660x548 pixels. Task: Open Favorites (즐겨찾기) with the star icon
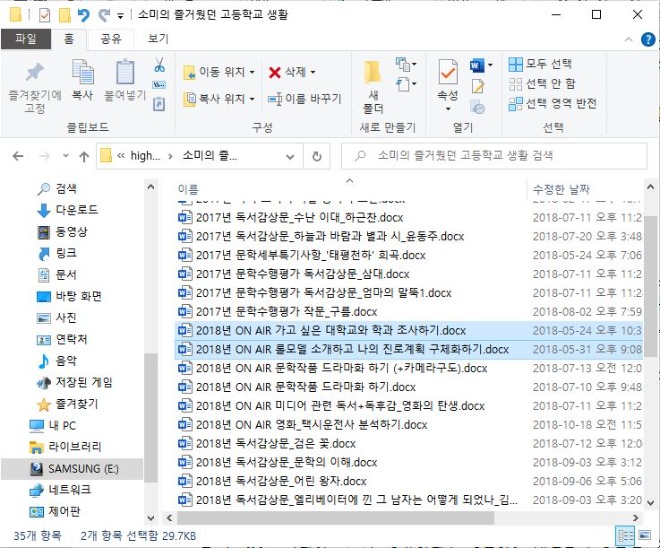(x=68, y=404)
